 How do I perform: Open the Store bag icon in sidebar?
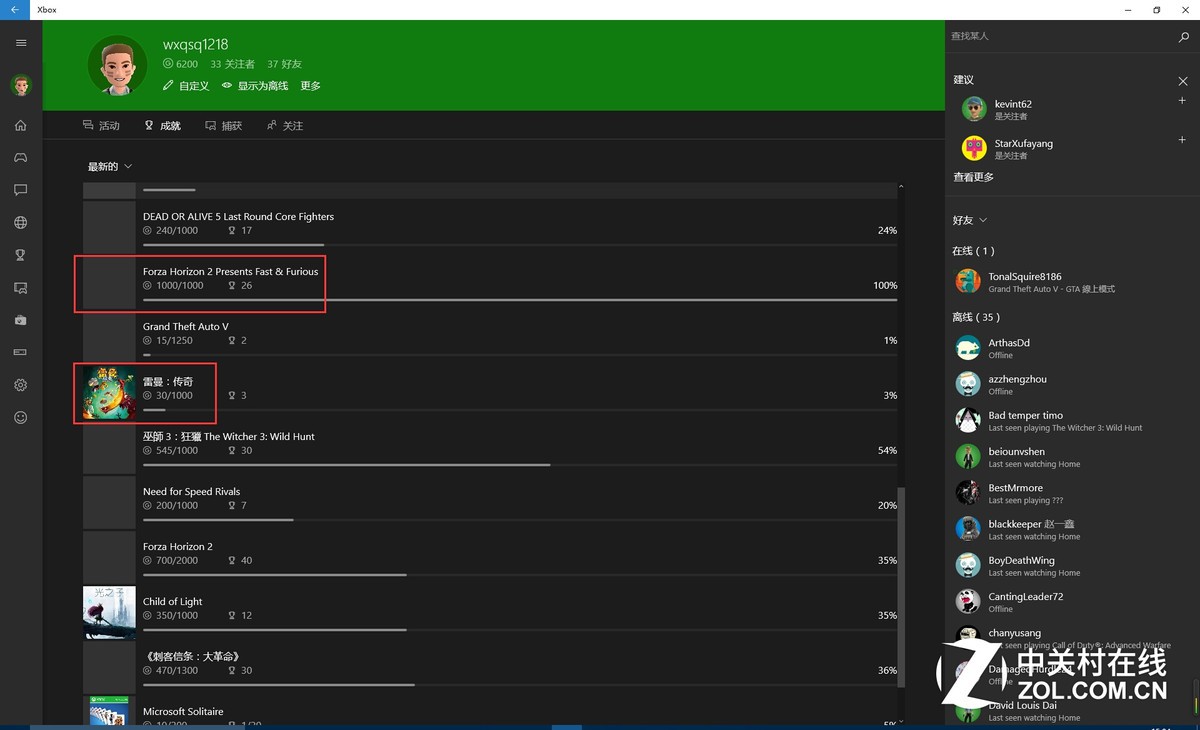click(x=21, y=320)
